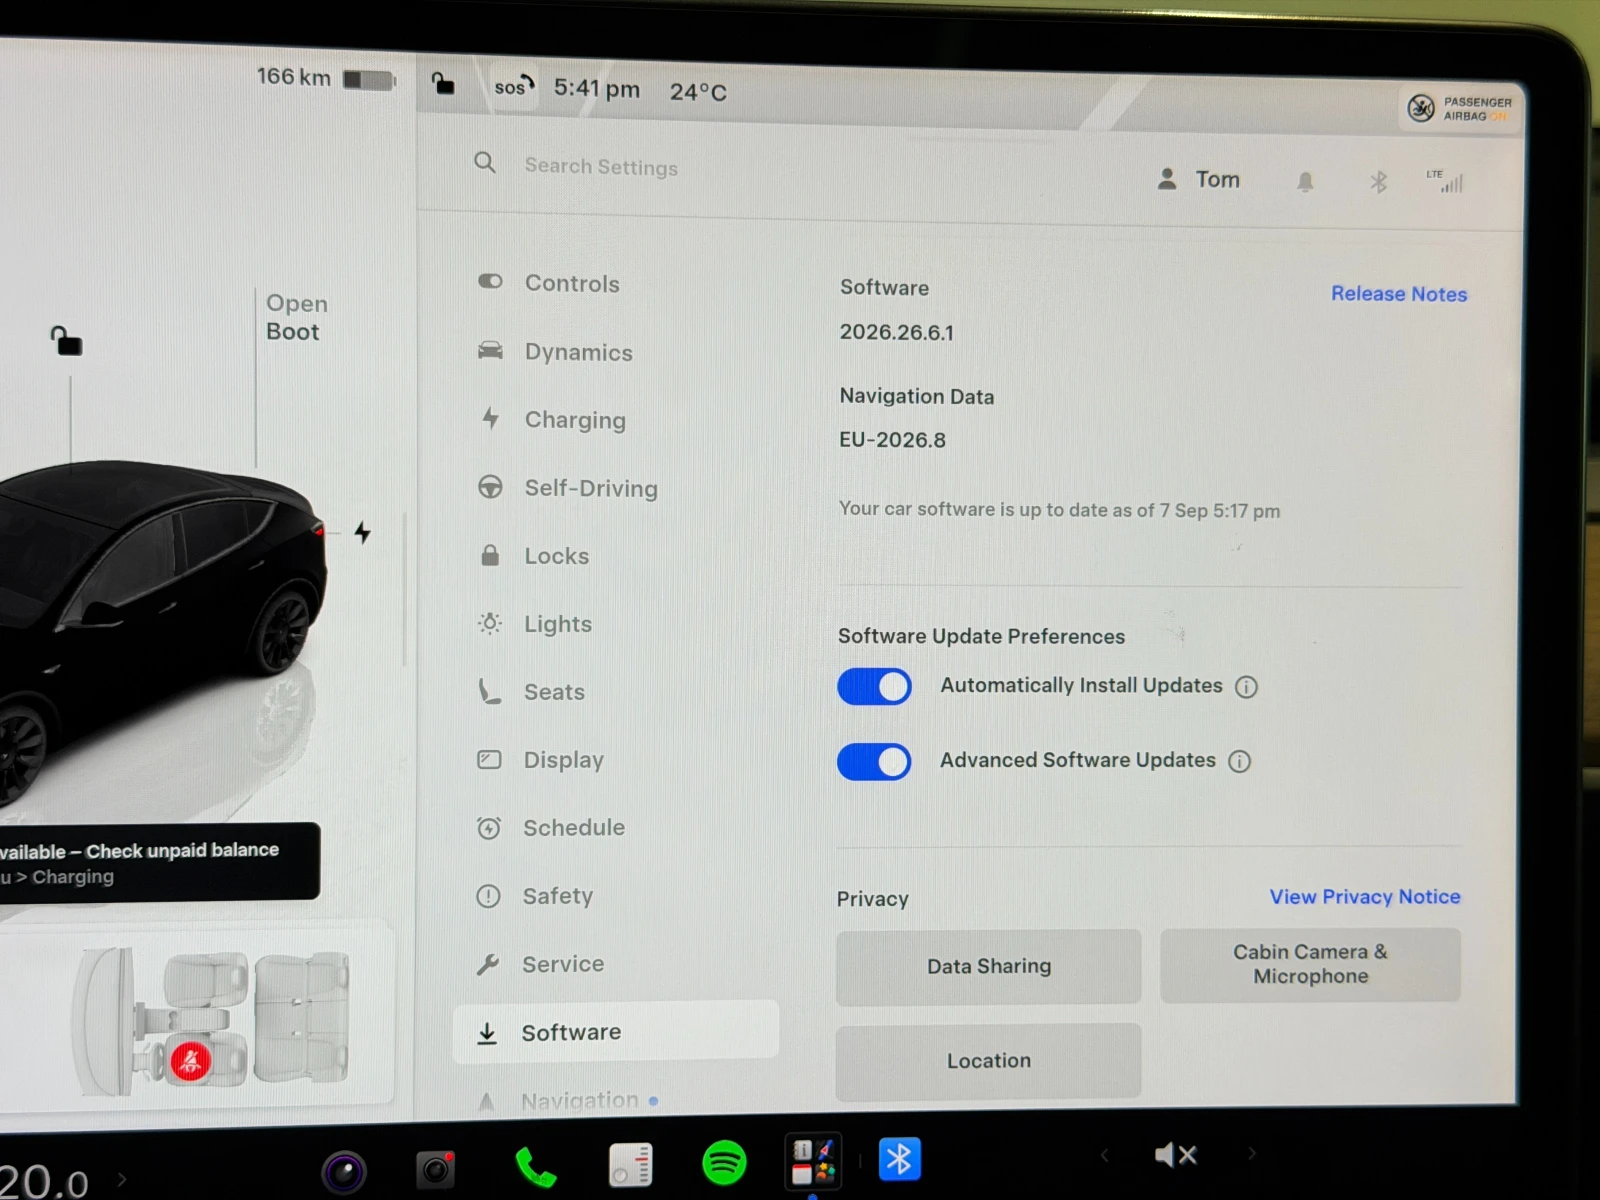The height and width of the screenshot is (1200, 1600).
Task: Click the Search Settings field
Action: (601, 167)
